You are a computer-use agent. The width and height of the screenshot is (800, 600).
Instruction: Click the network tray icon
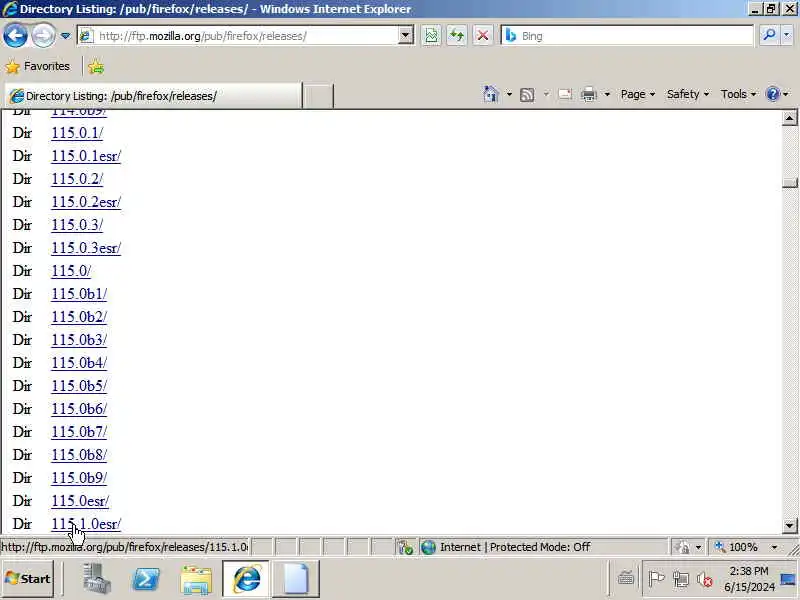(681, 579)
